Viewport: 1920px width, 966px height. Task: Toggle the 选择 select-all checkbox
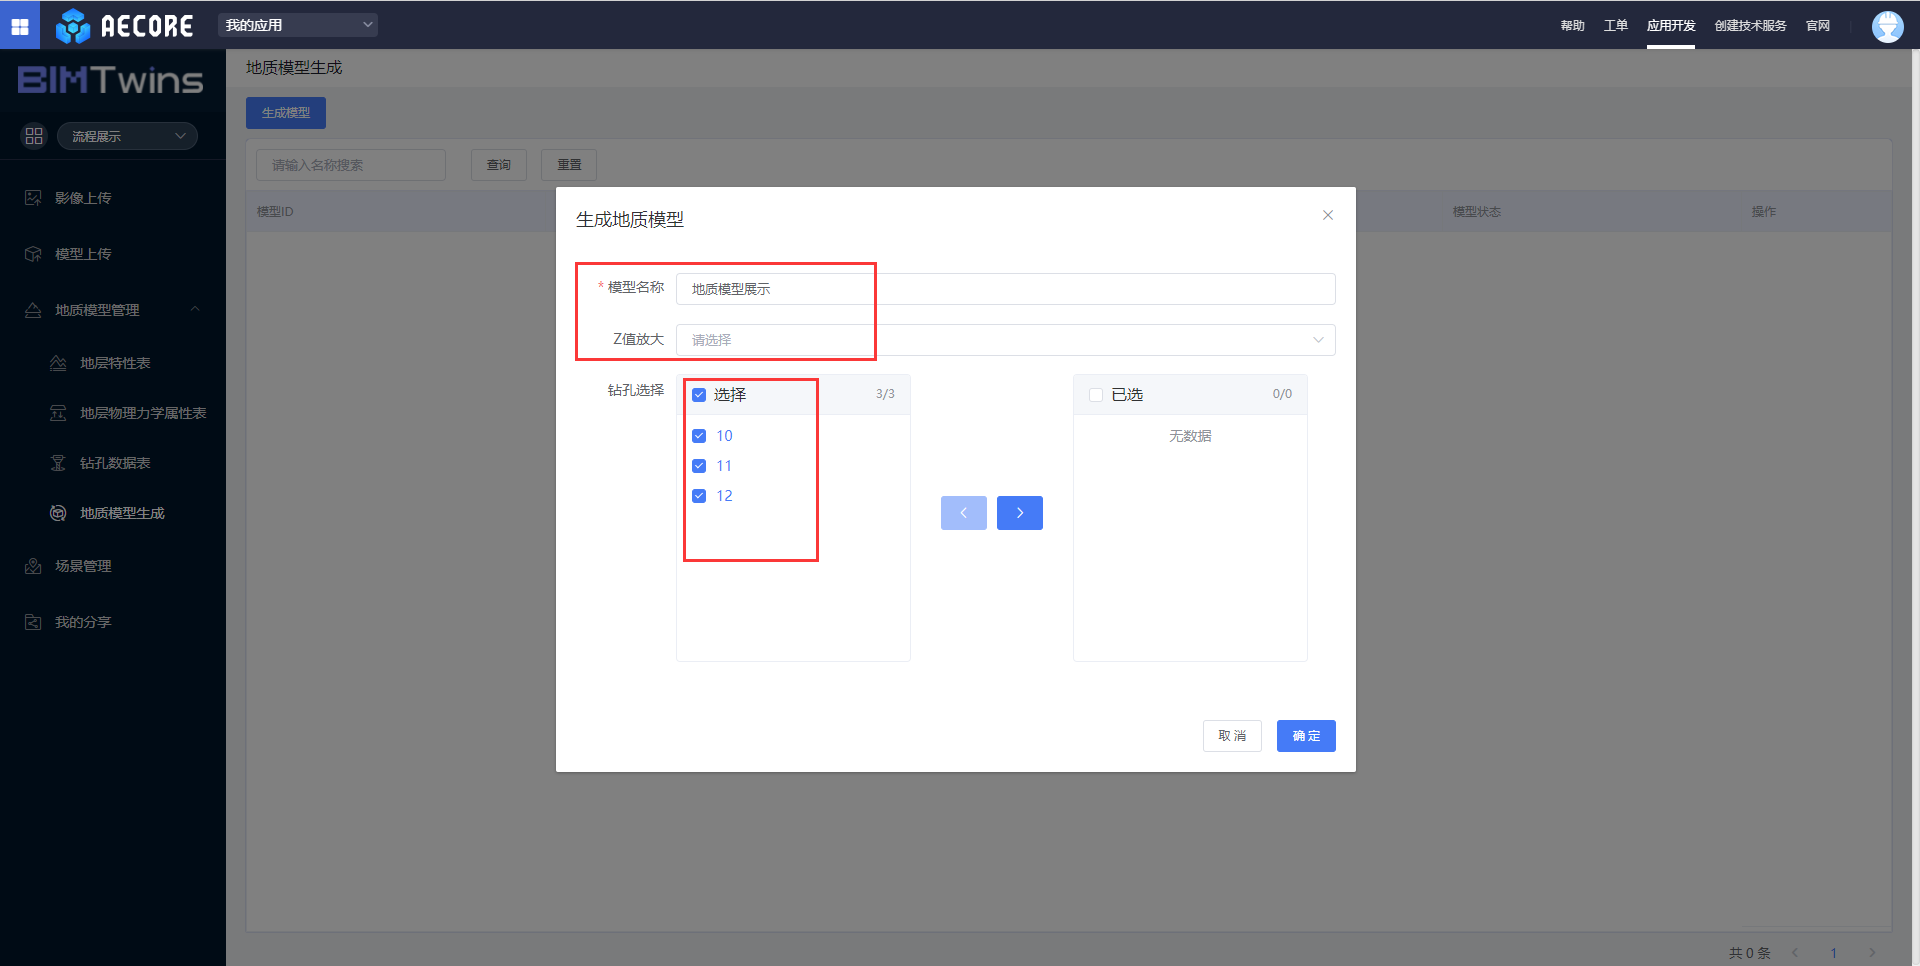point(699,395)
